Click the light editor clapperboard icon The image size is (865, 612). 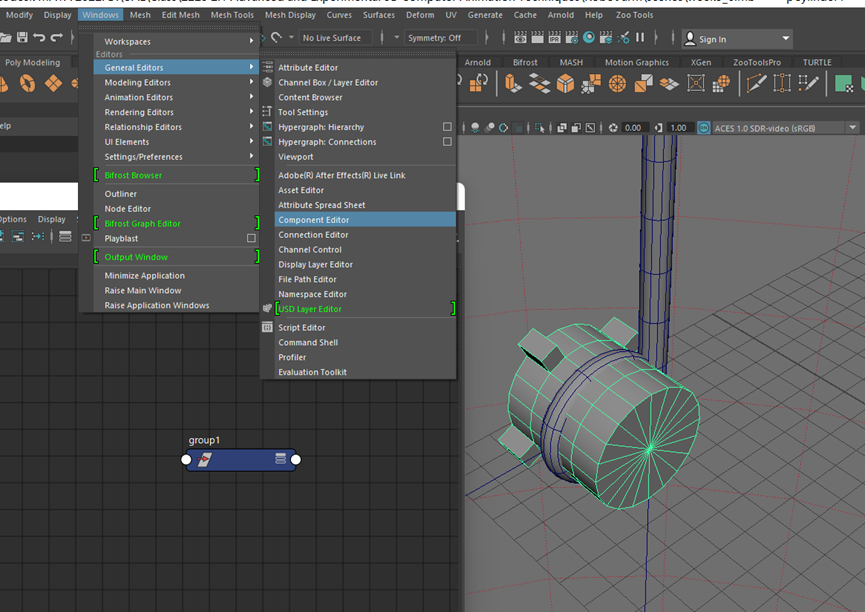point(606,38)
